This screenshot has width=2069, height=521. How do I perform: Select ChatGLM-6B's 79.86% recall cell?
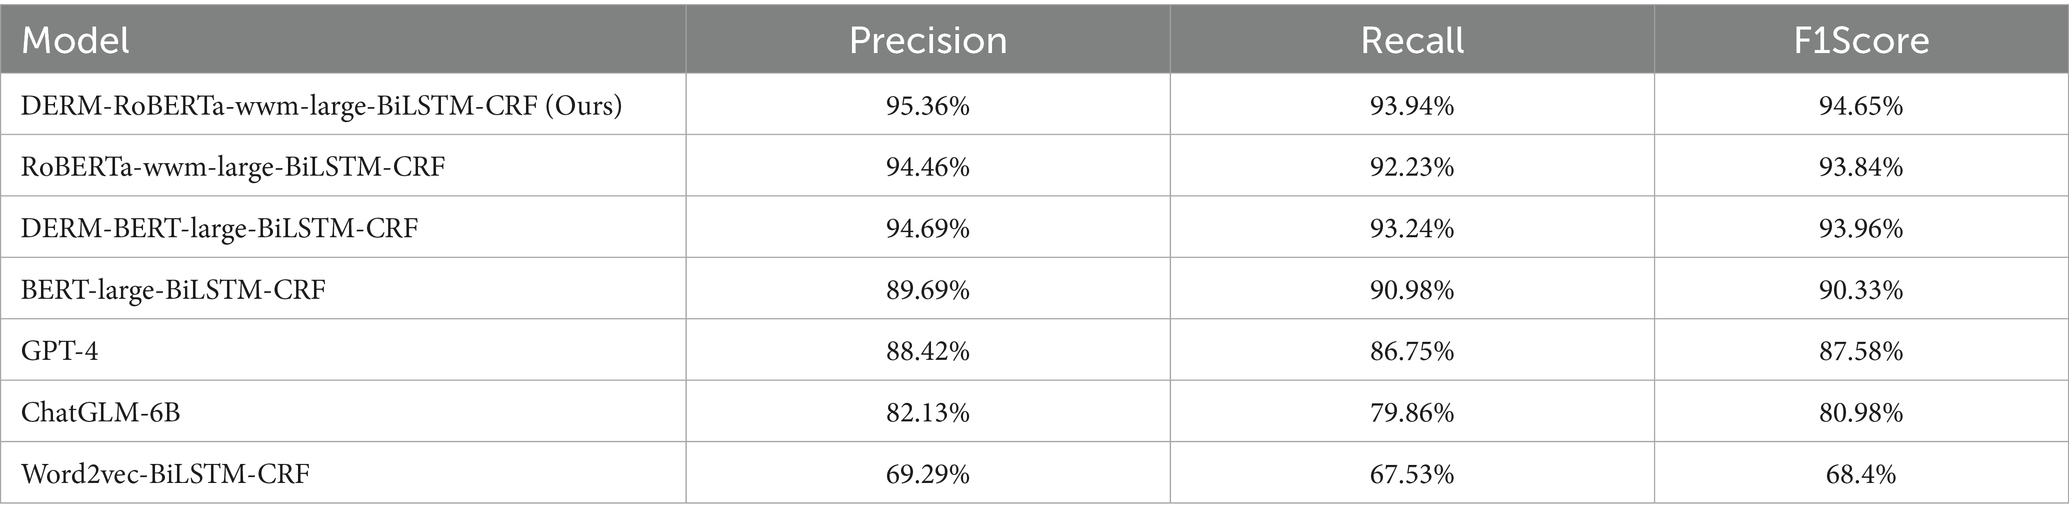click(1411, 412)
